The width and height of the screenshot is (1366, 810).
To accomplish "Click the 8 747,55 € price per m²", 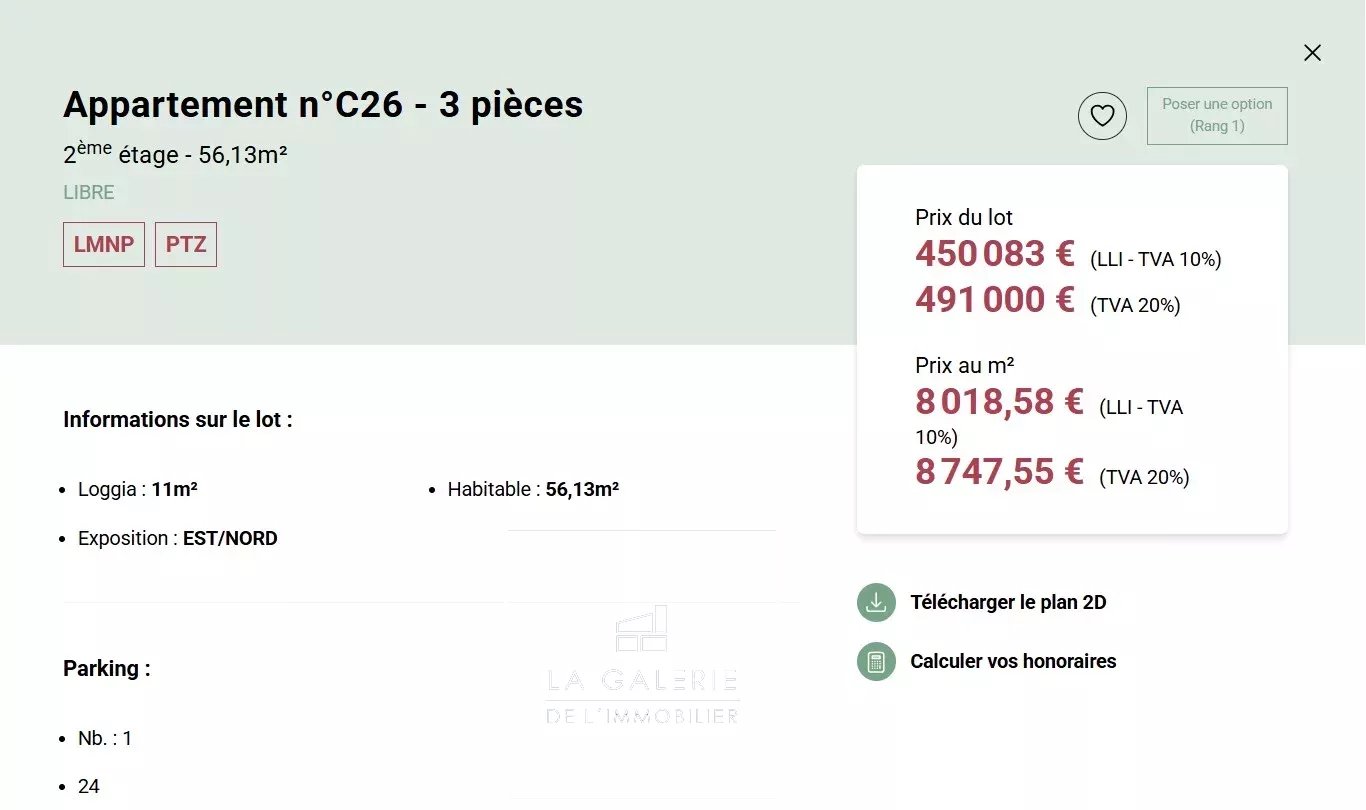I will coord(999,472).
